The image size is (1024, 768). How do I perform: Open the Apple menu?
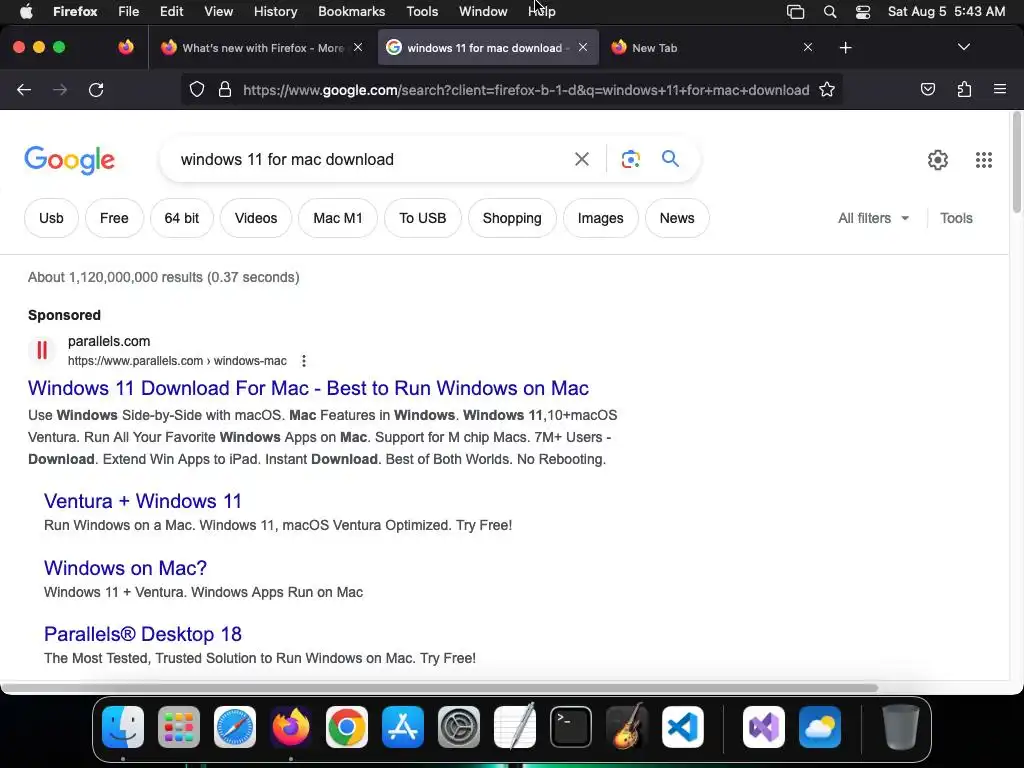[26, 12]
